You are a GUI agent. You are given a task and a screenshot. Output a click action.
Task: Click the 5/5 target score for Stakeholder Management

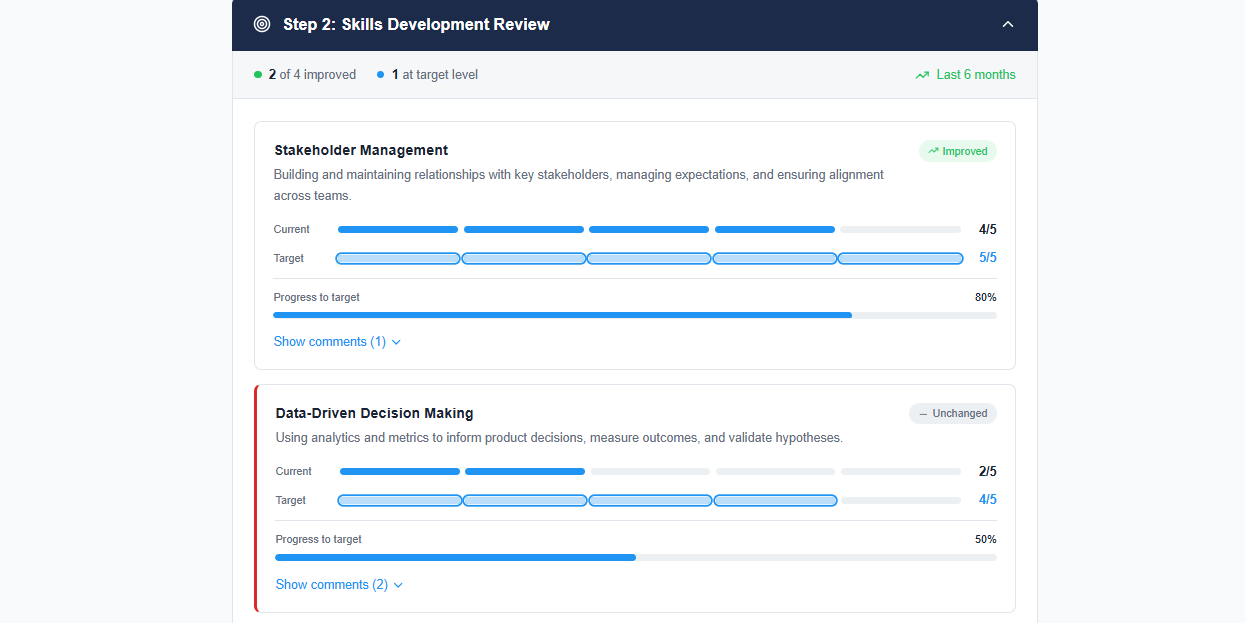point(987,258)
